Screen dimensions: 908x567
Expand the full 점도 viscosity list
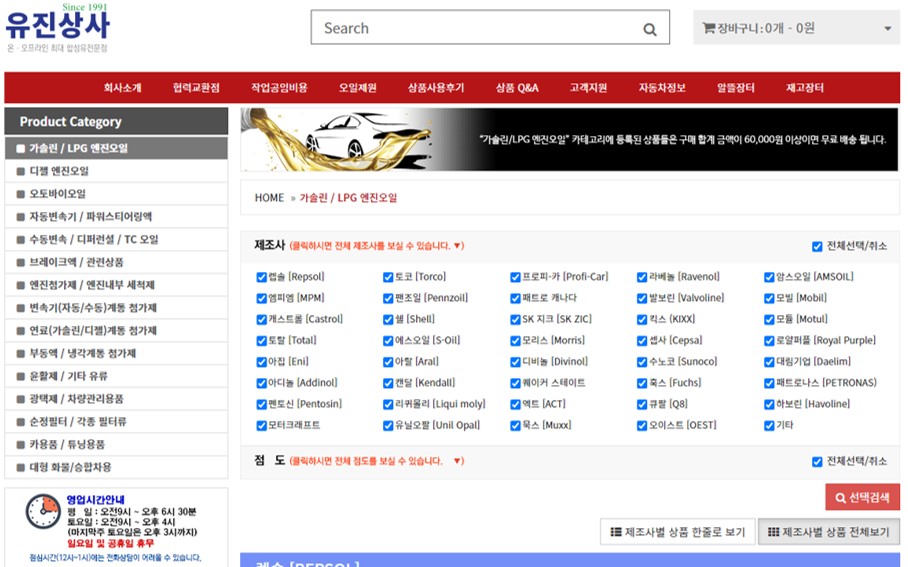coord(377,461)
